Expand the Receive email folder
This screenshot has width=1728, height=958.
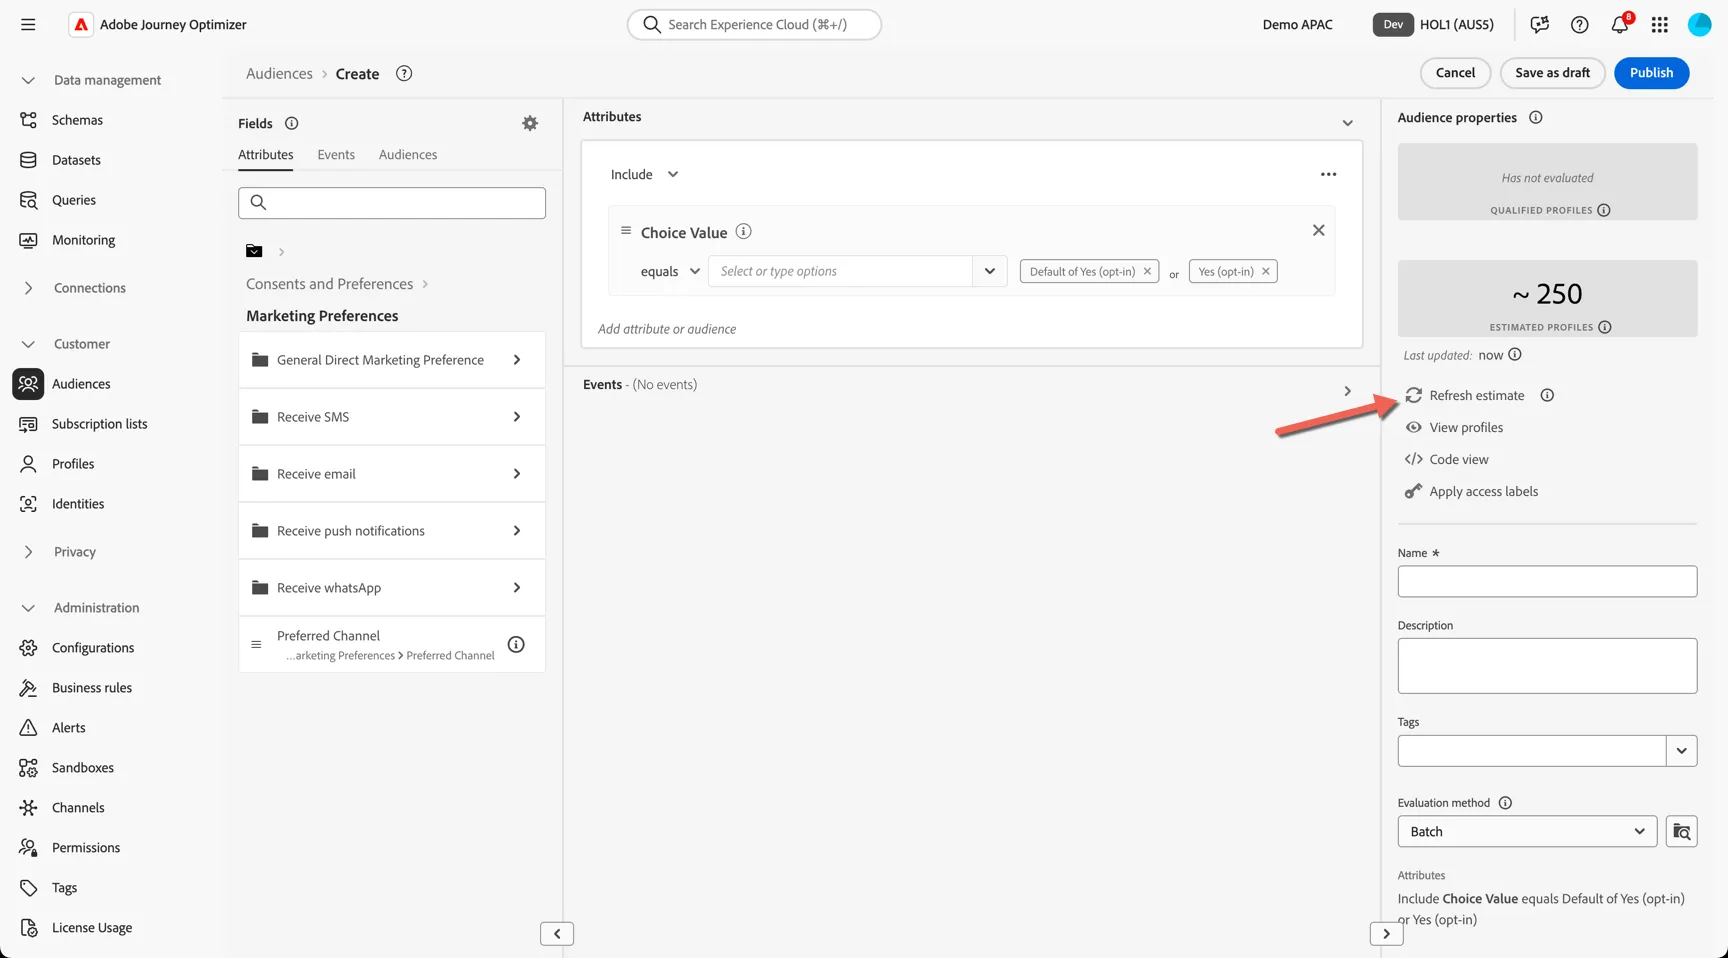[392, 474]
